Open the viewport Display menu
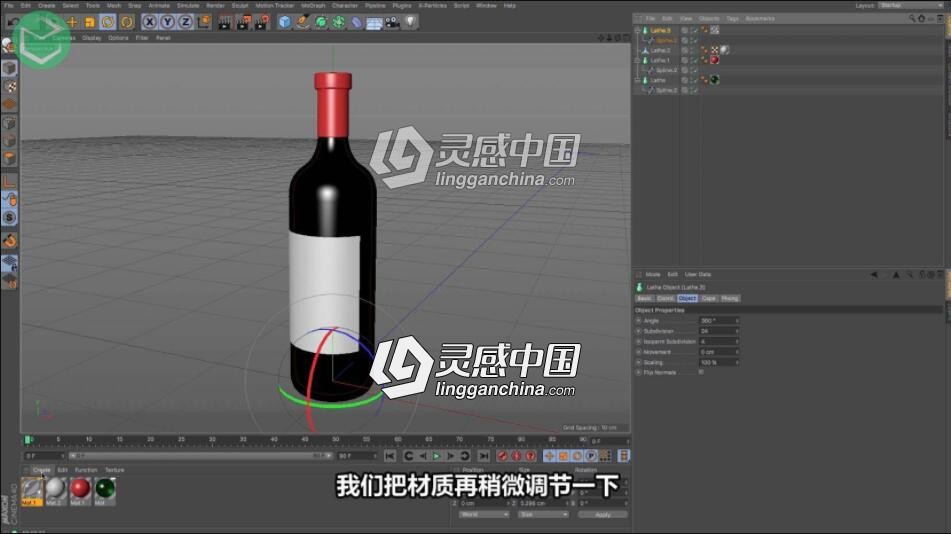This screenshot has width=951, height=534. (x=92, y=38)
